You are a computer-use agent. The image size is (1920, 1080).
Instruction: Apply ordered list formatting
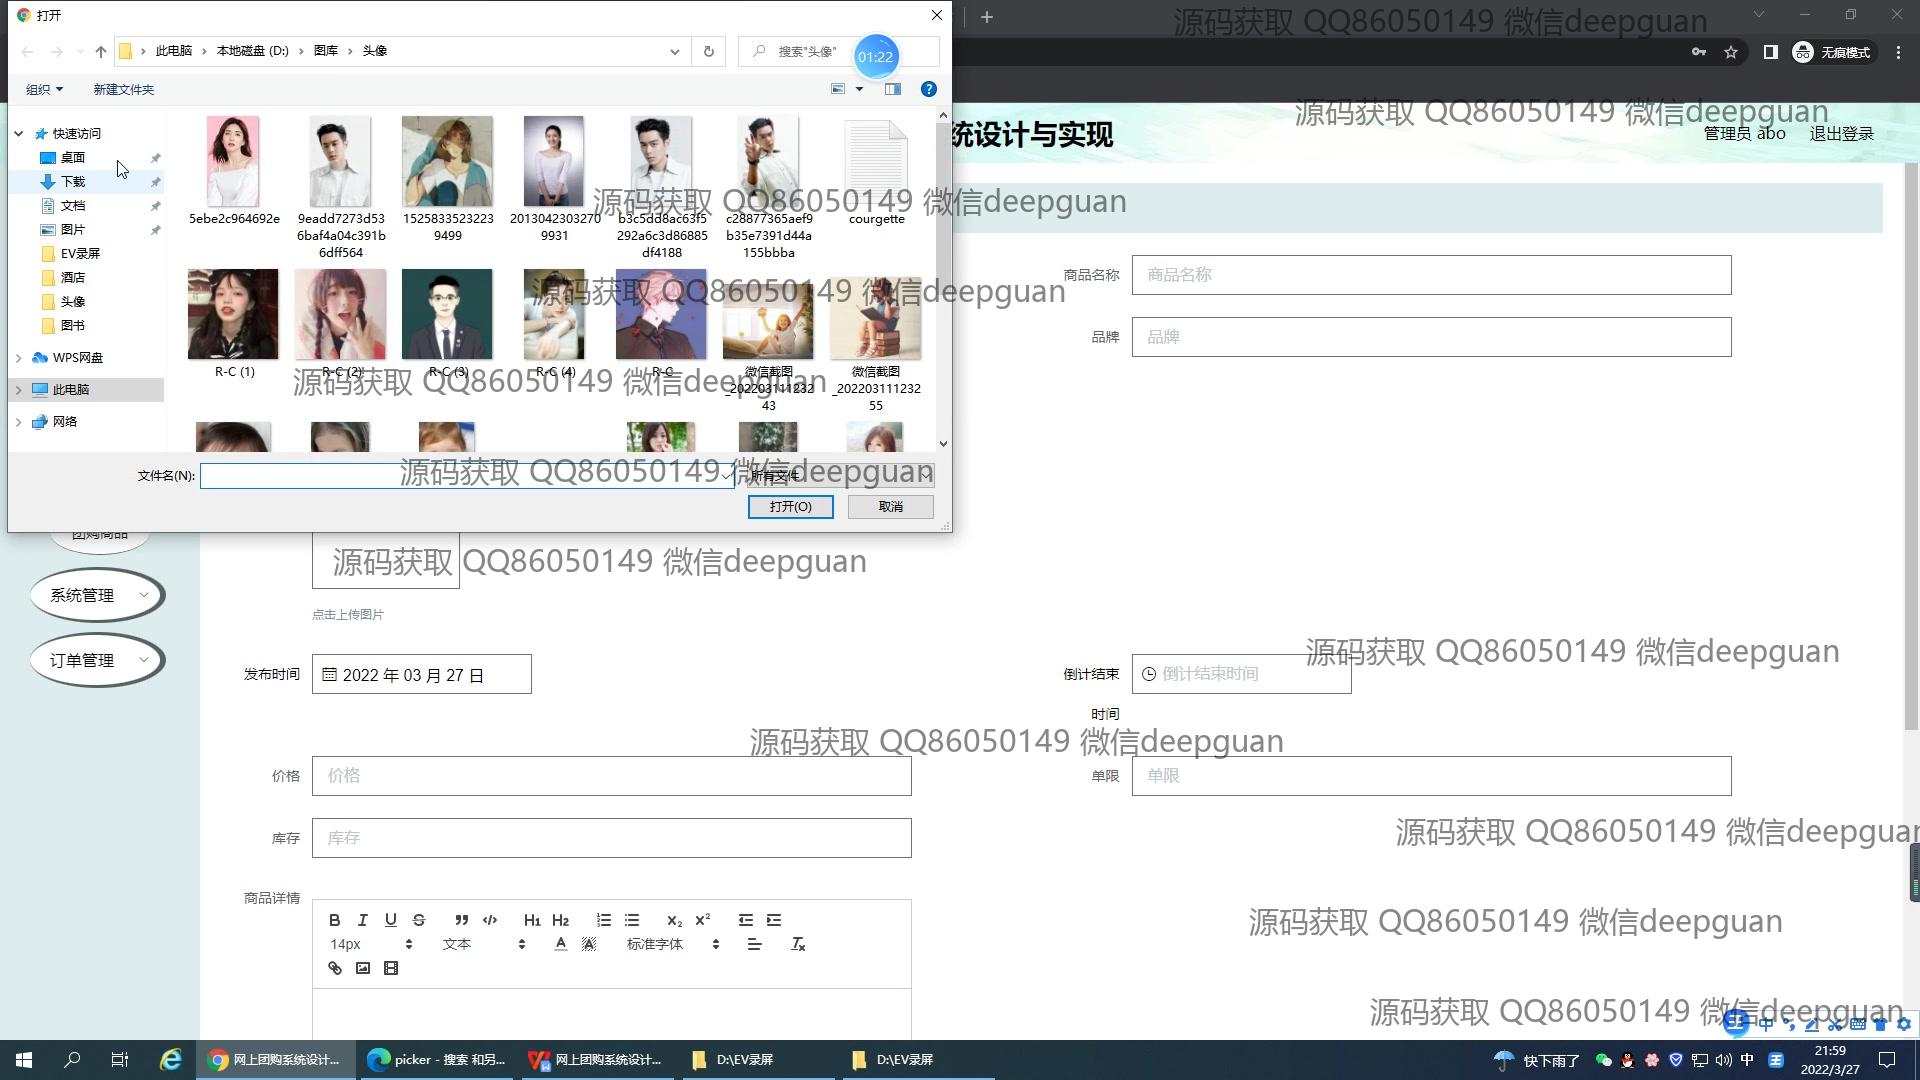pos(604,920)
